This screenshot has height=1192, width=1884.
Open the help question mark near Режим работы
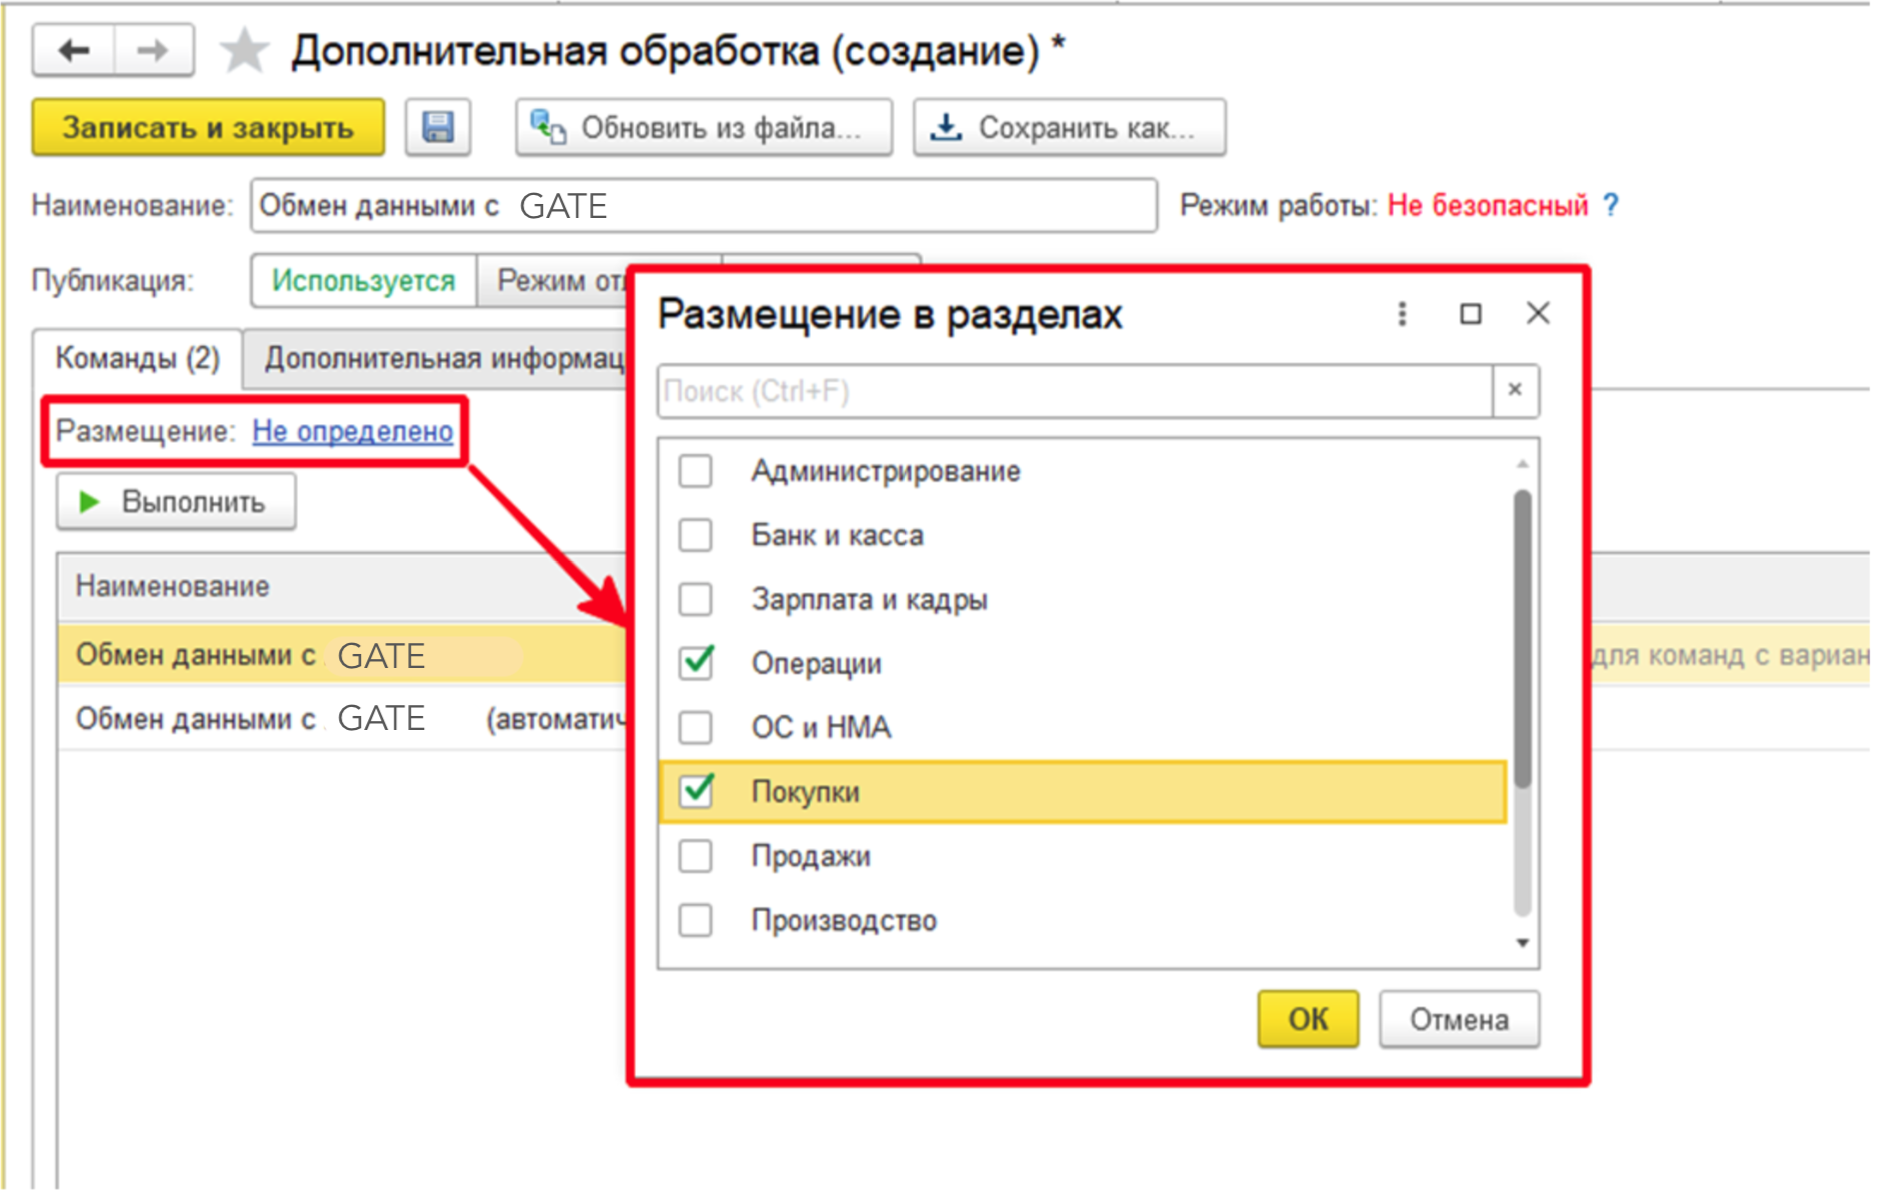tap(1610, 205)
